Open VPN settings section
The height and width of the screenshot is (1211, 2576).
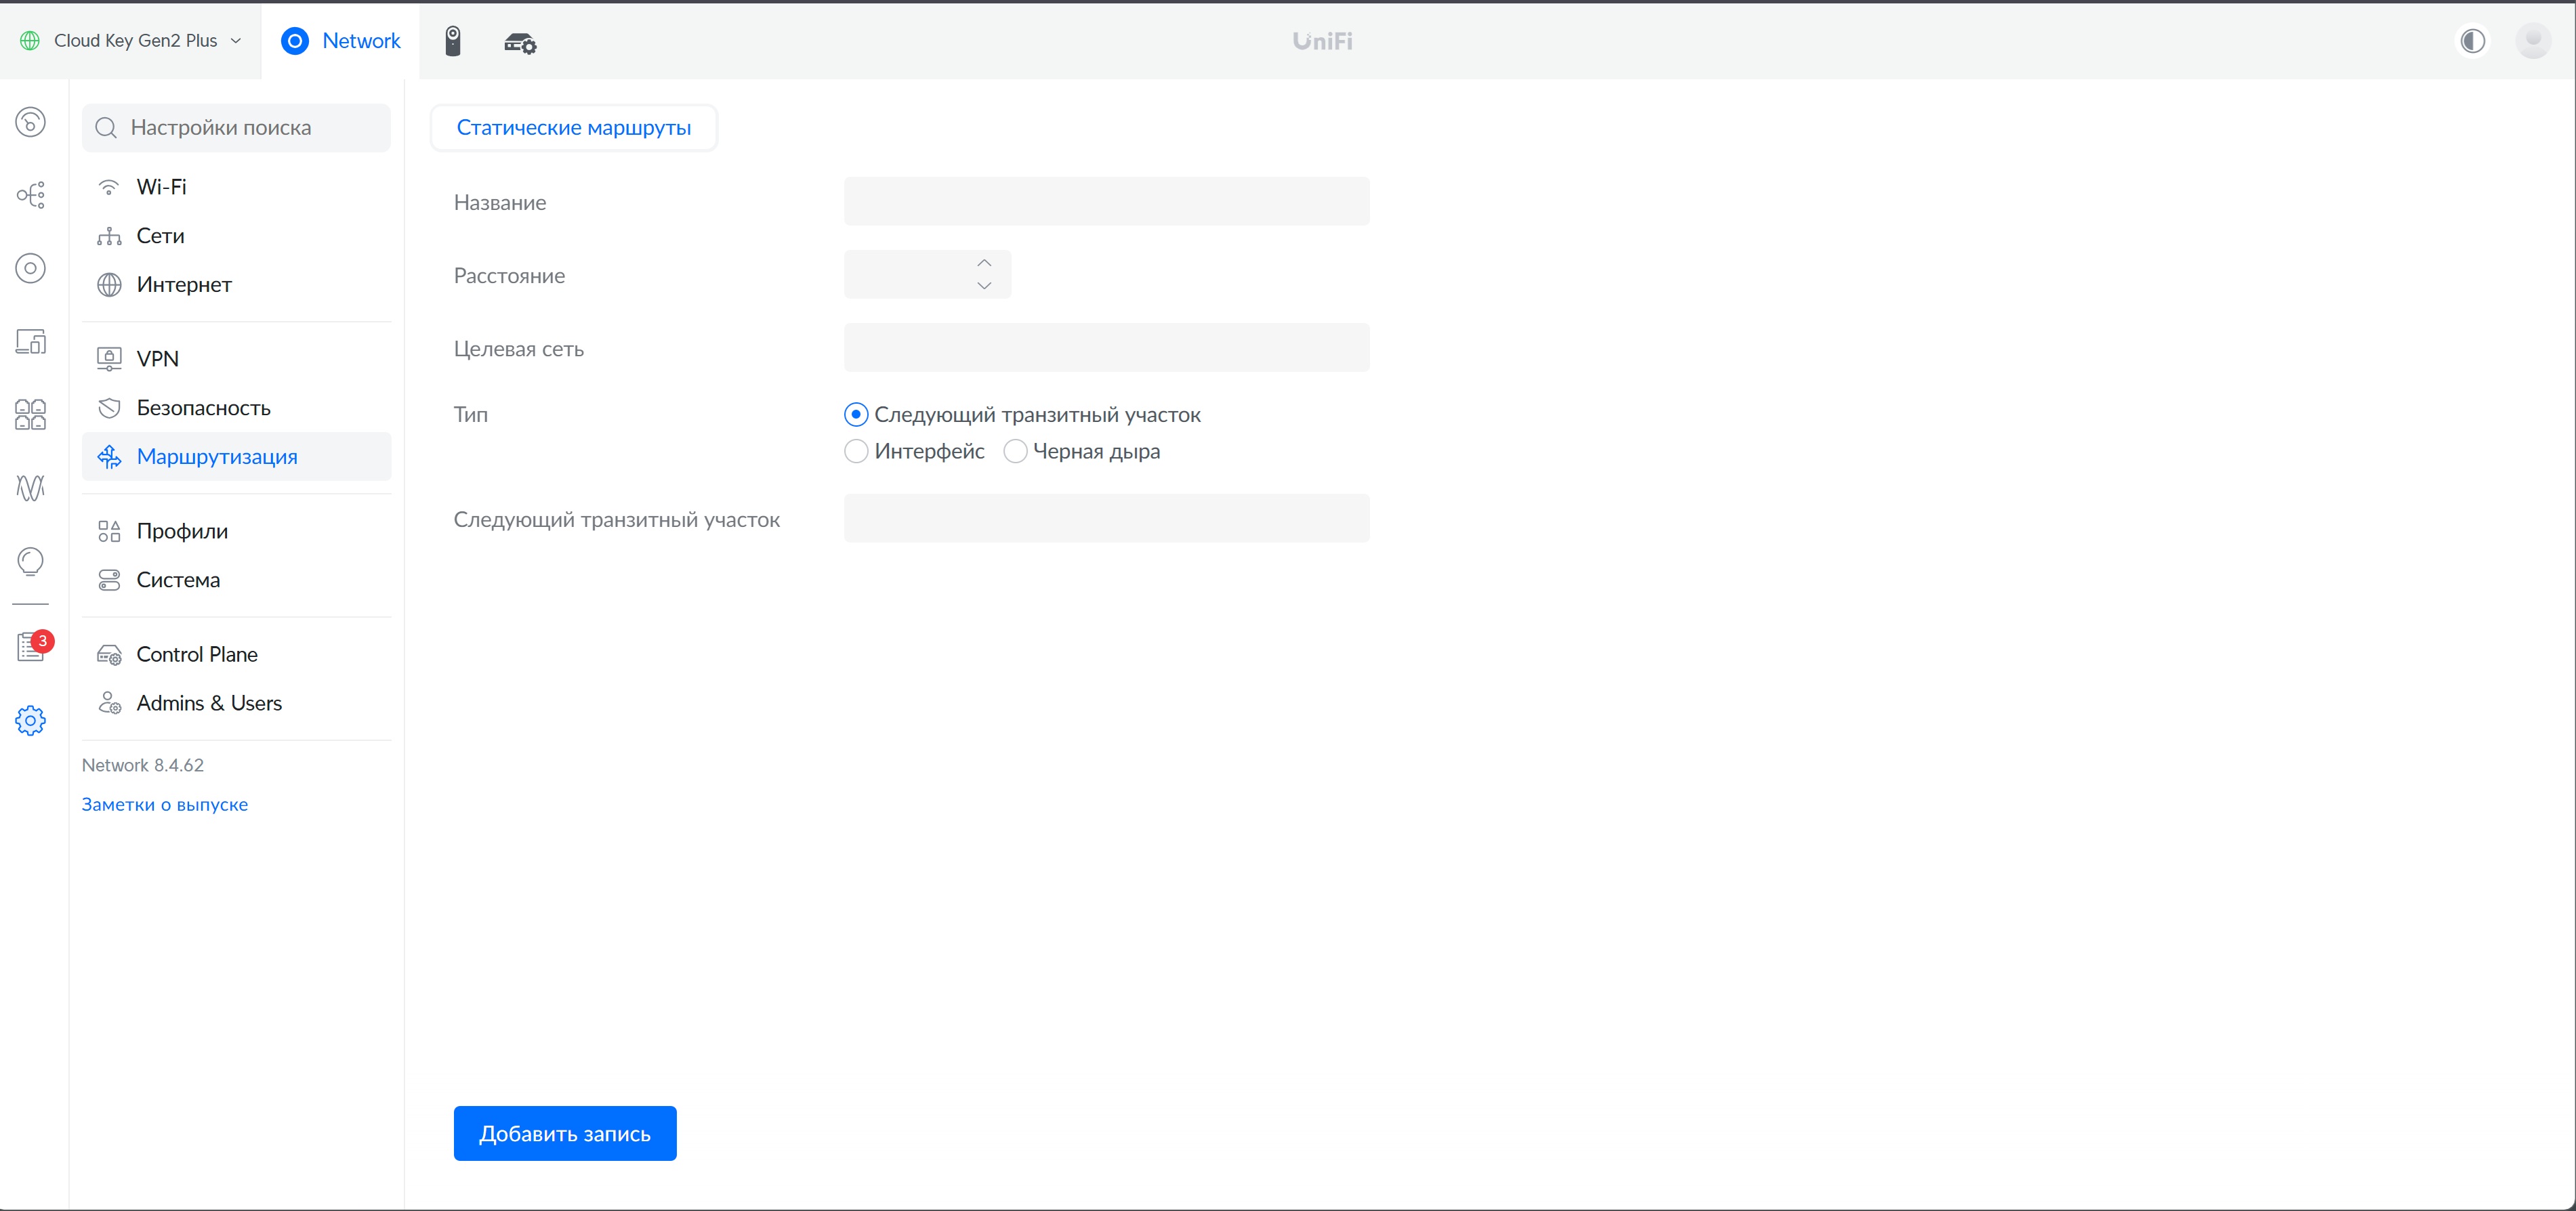236,359
